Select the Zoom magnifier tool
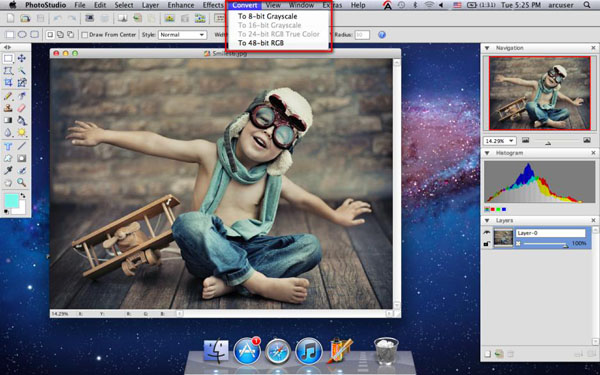Viewport: 600px width, 375px height. pyautogui.click(x=21, y=183)
